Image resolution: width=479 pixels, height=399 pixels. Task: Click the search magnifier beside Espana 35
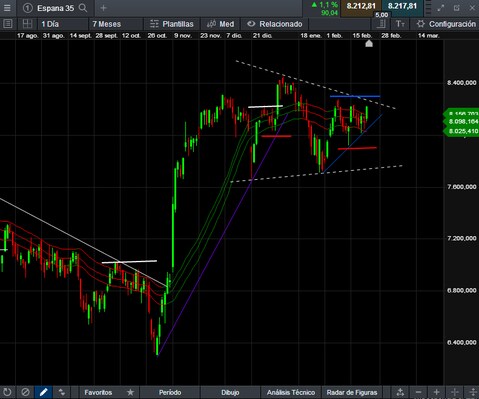(x=83, y=8)
